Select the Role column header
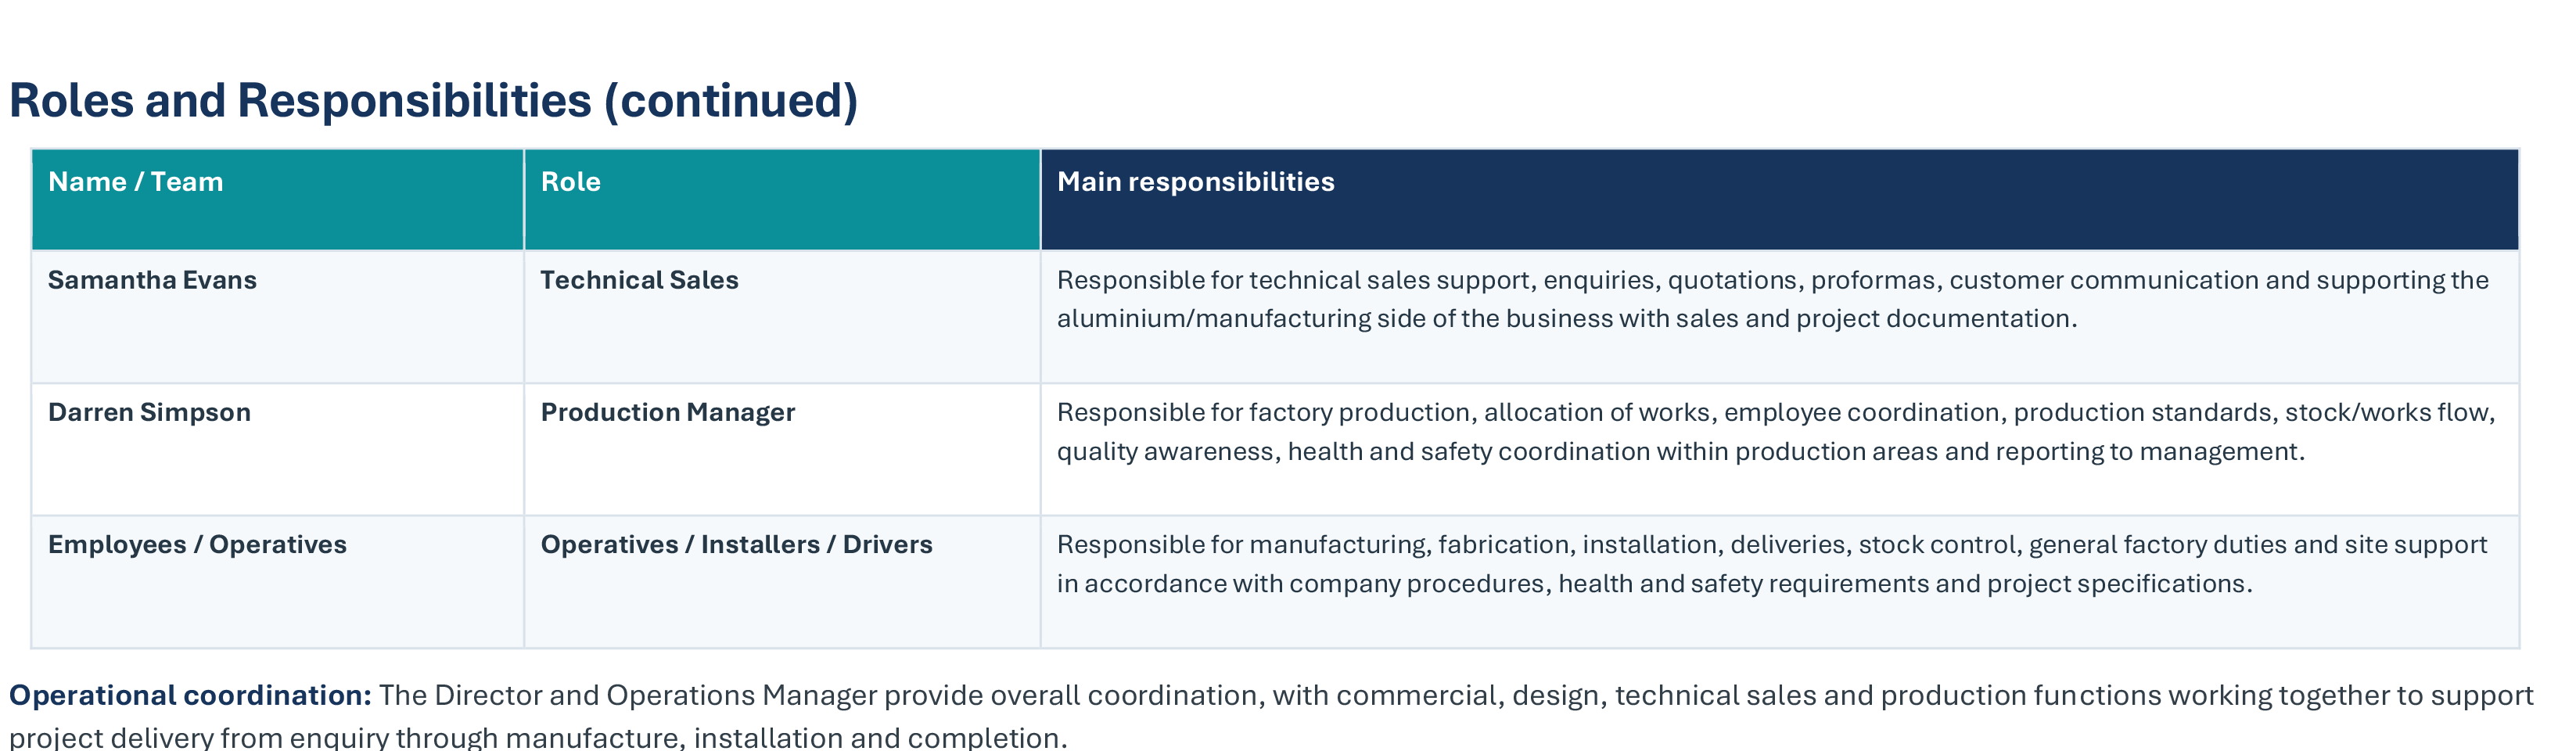Screen dimensions: 2576x751 tap(782, 199)
